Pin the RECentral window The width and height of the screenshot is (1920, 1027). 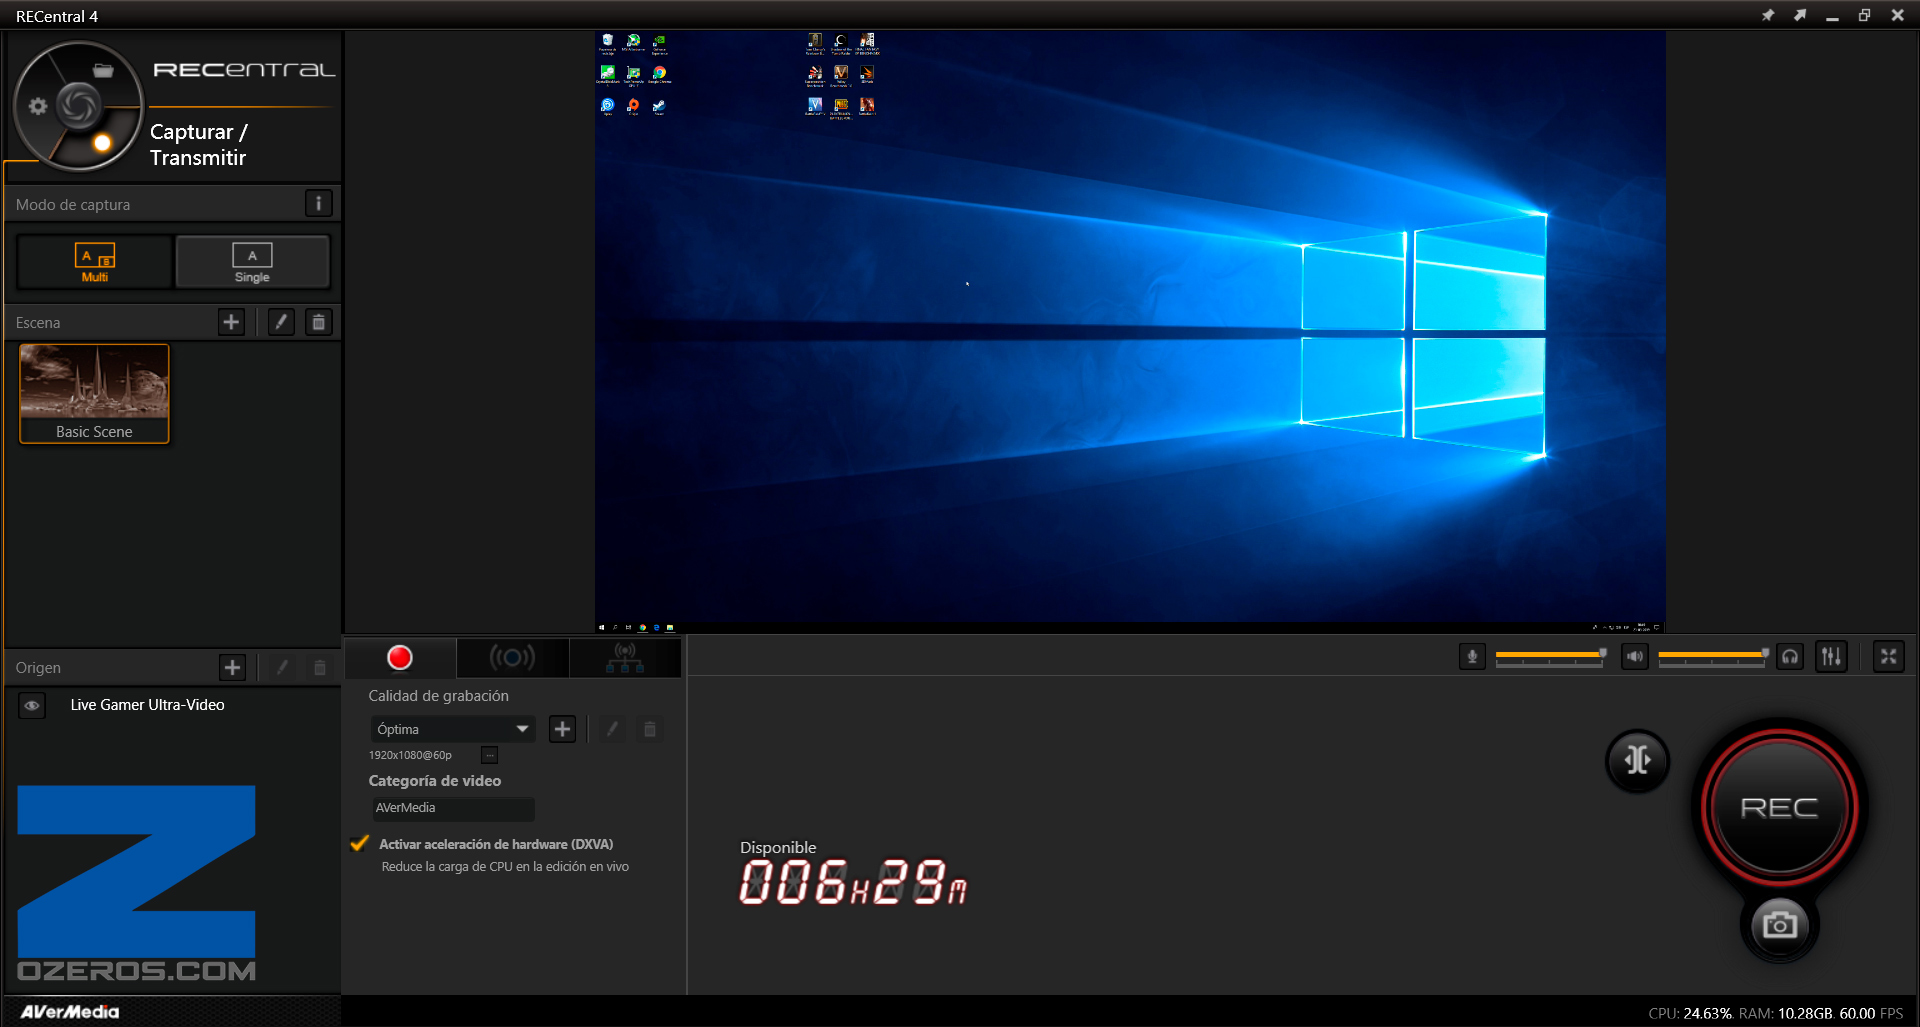coord(1768,15)
